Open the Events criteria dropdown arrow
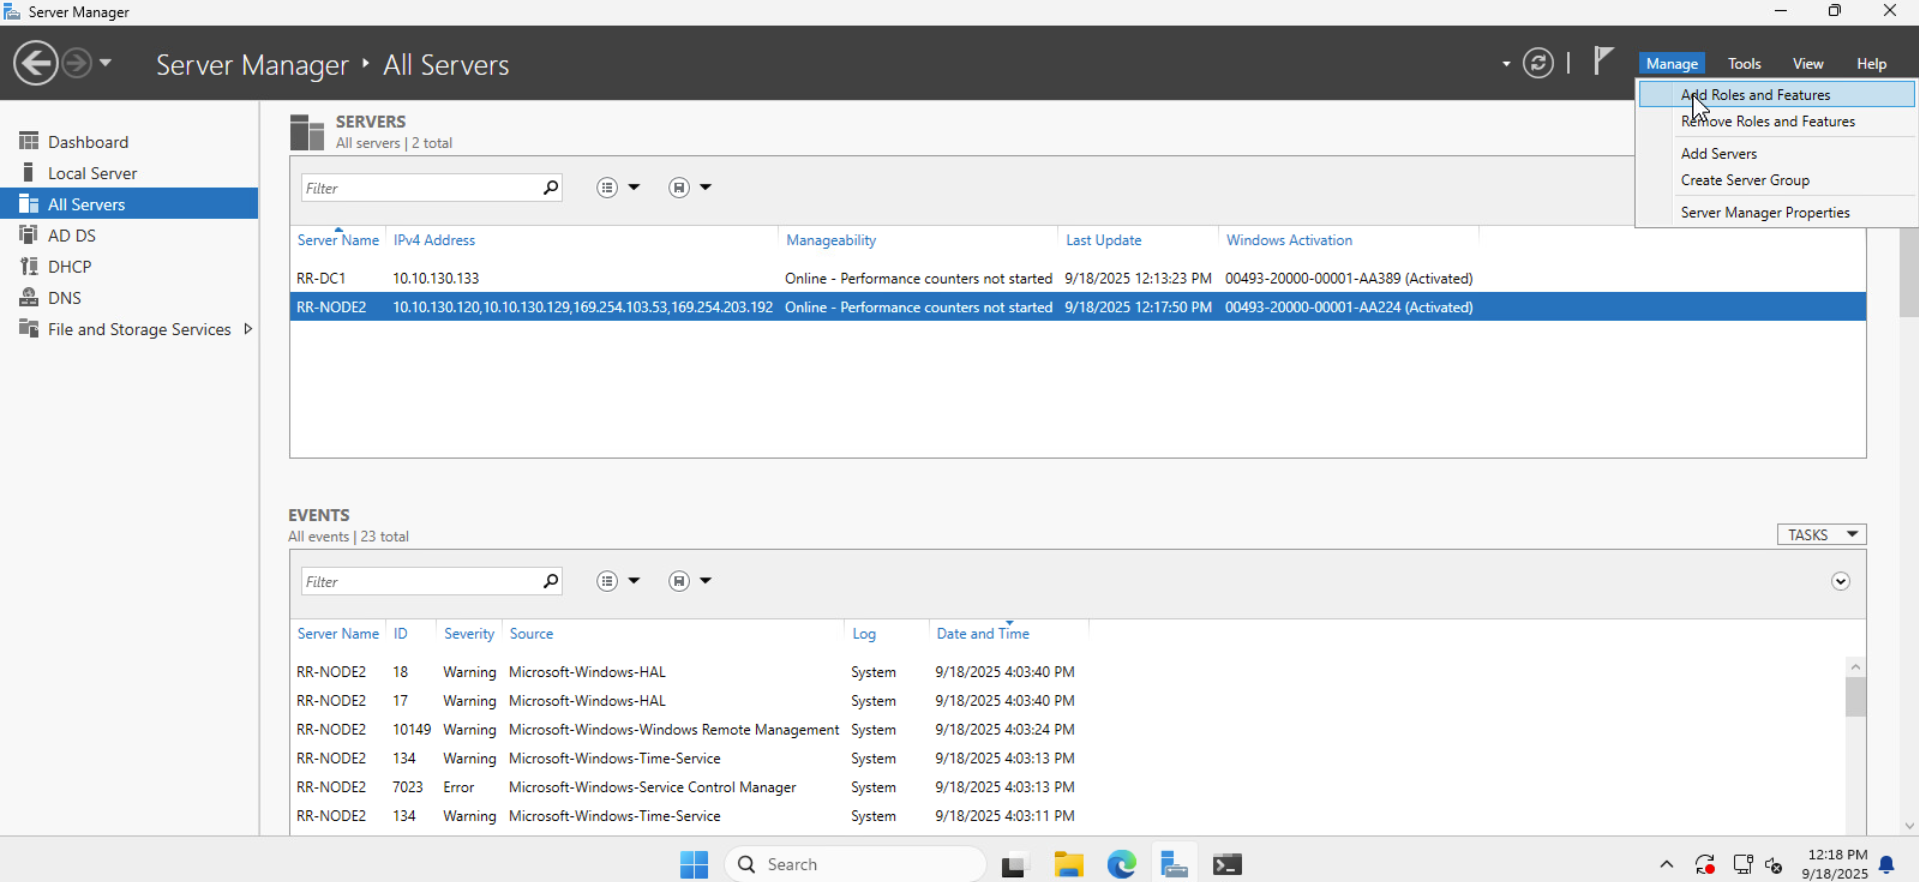The width and height of the screenshot is (1919, 882). pyautogui.click(x=634, y=581)
